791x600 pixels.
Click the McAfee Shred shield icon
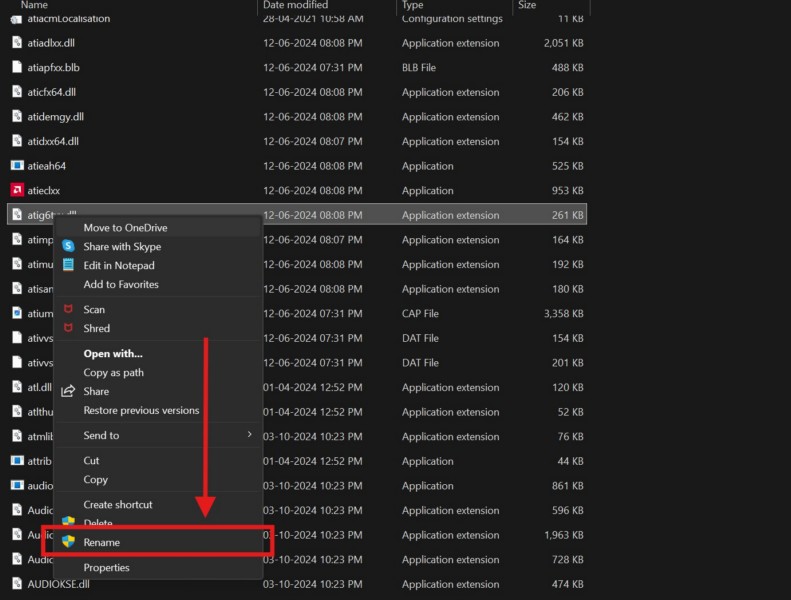68,328
